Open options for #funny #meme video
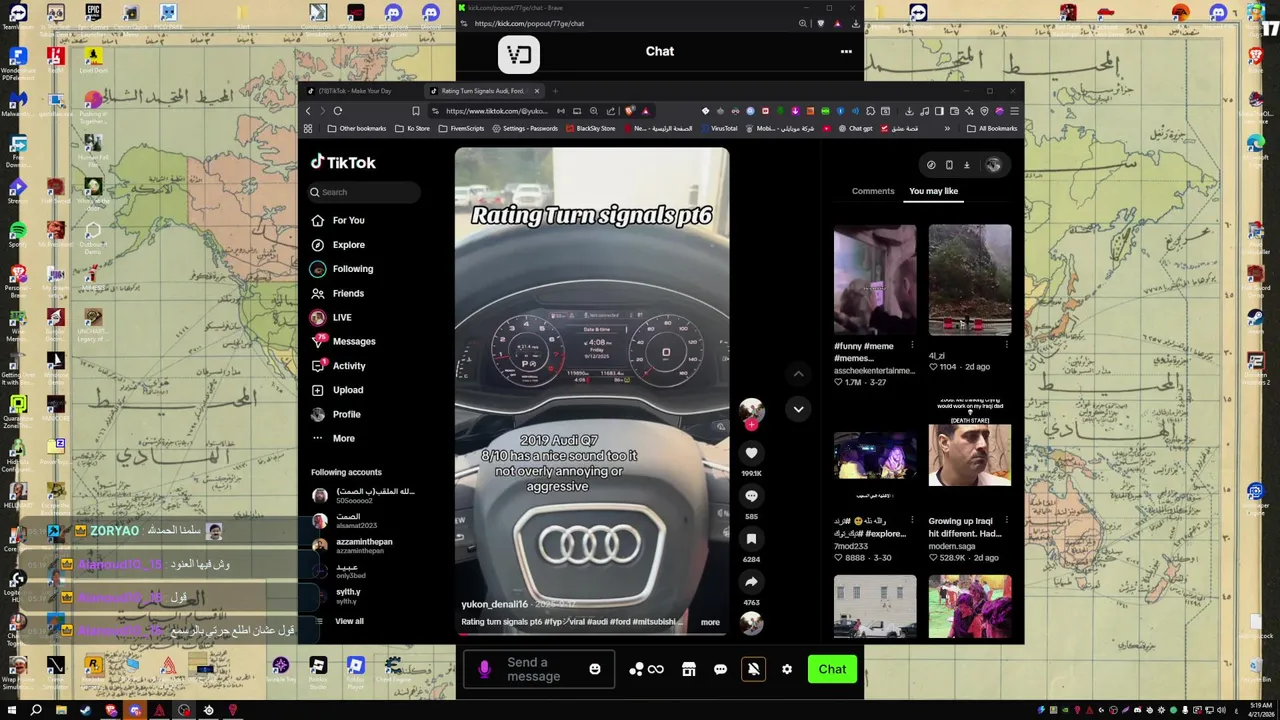Viewport: 1280px width, 720px height. point(912,345)
